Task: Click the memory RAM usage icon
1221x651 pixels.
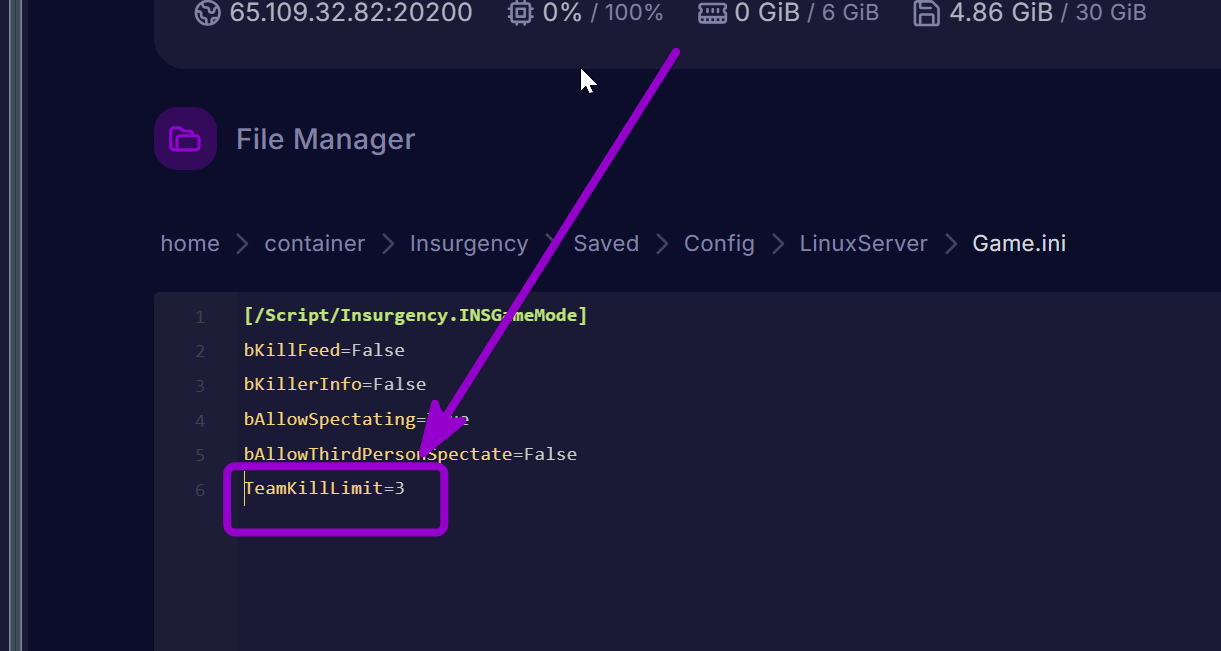Action: click(712, 13)
